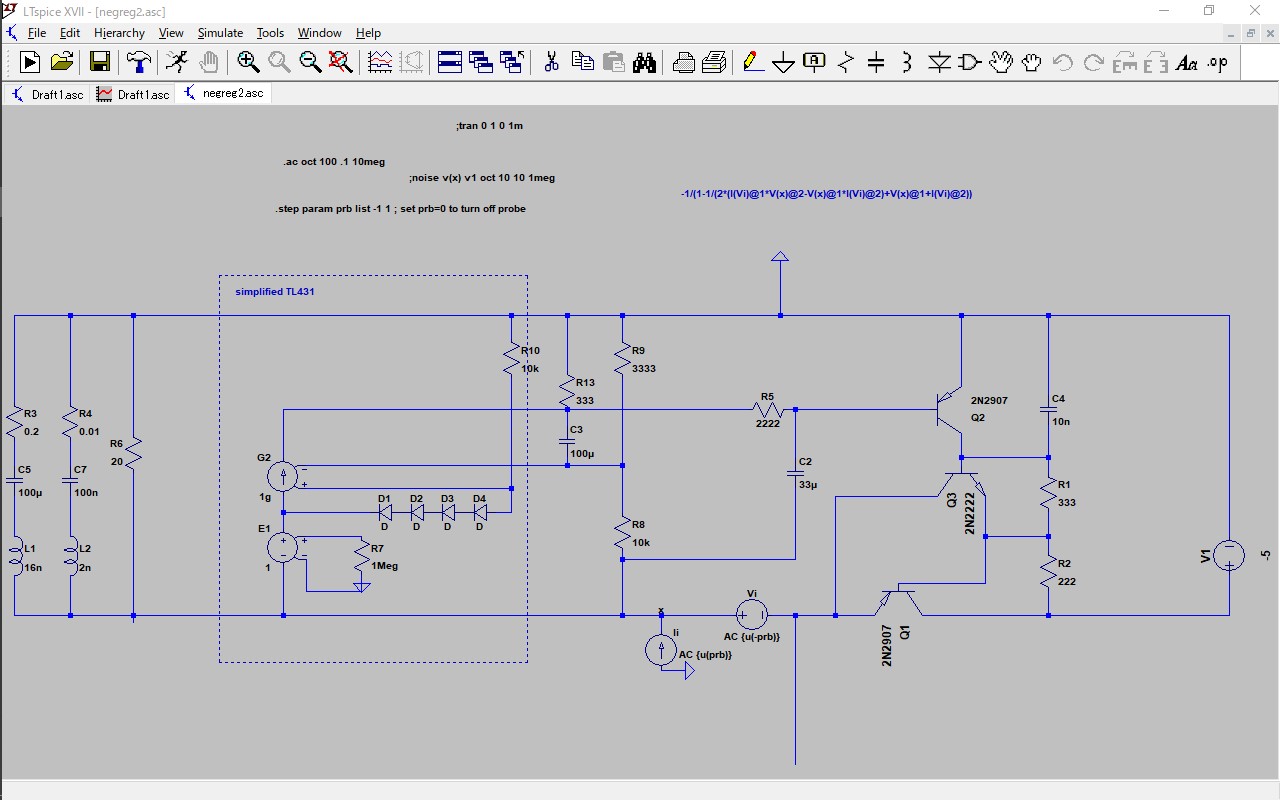Place a ground symbol from the toolbar
This screenshot has height=800, width=1280.
tap(784, 62)
